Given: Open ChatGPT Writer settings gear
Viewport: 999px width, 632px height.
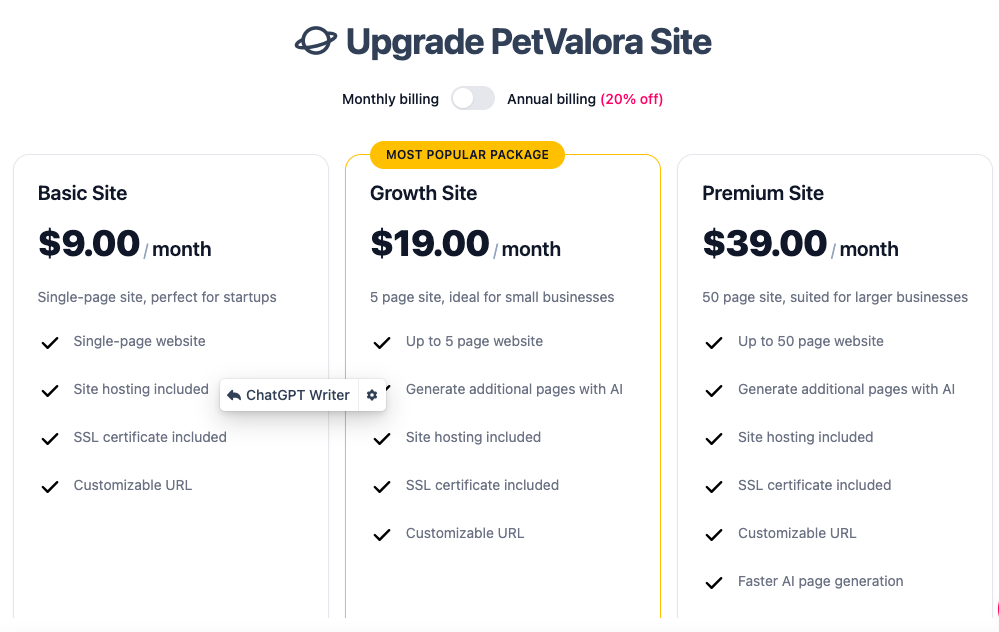Looking at the screenshot, I should coord(372,395).
